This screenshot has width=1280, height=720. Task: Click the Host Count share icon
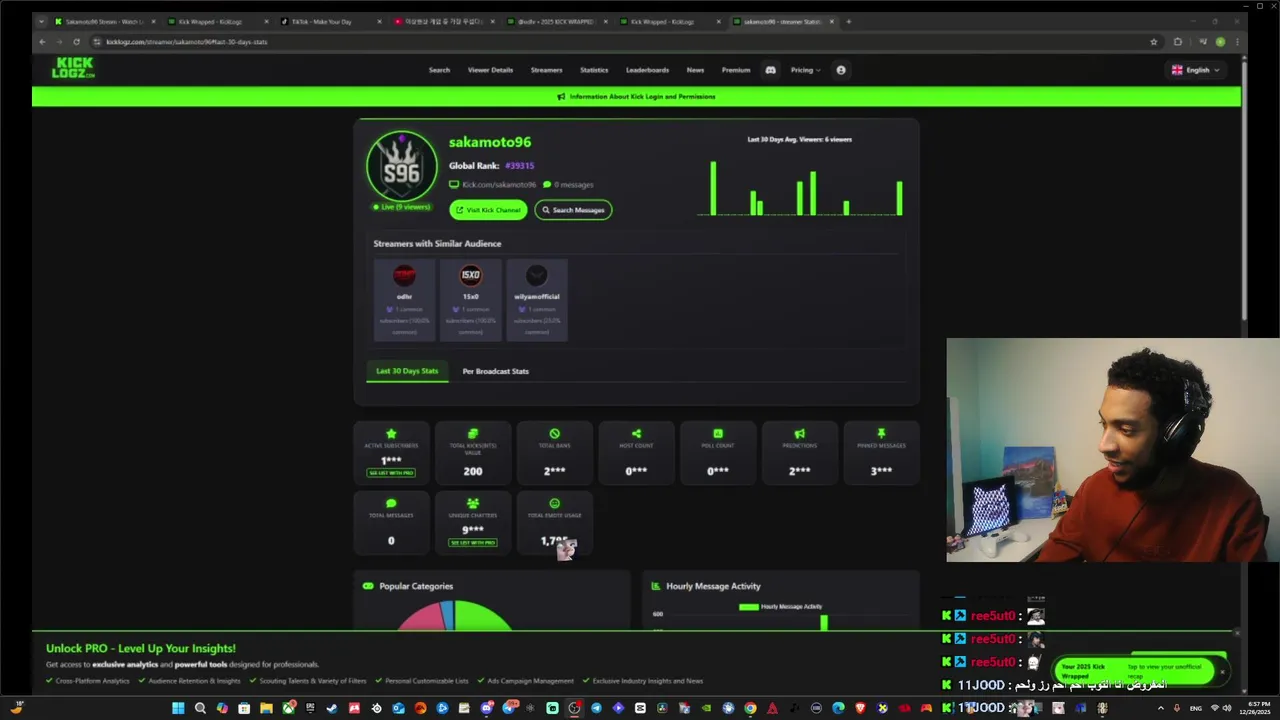(x=636, y=434)
